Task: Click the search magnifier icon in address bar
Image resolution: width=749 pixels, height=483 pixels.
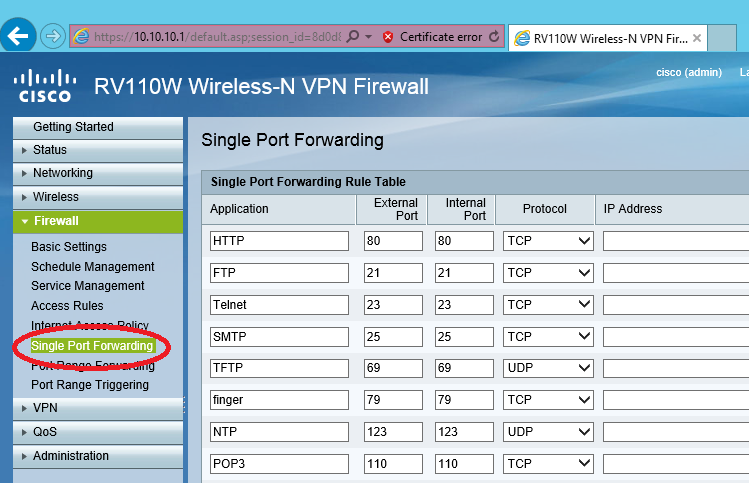Action: click(x=353, y=36)
